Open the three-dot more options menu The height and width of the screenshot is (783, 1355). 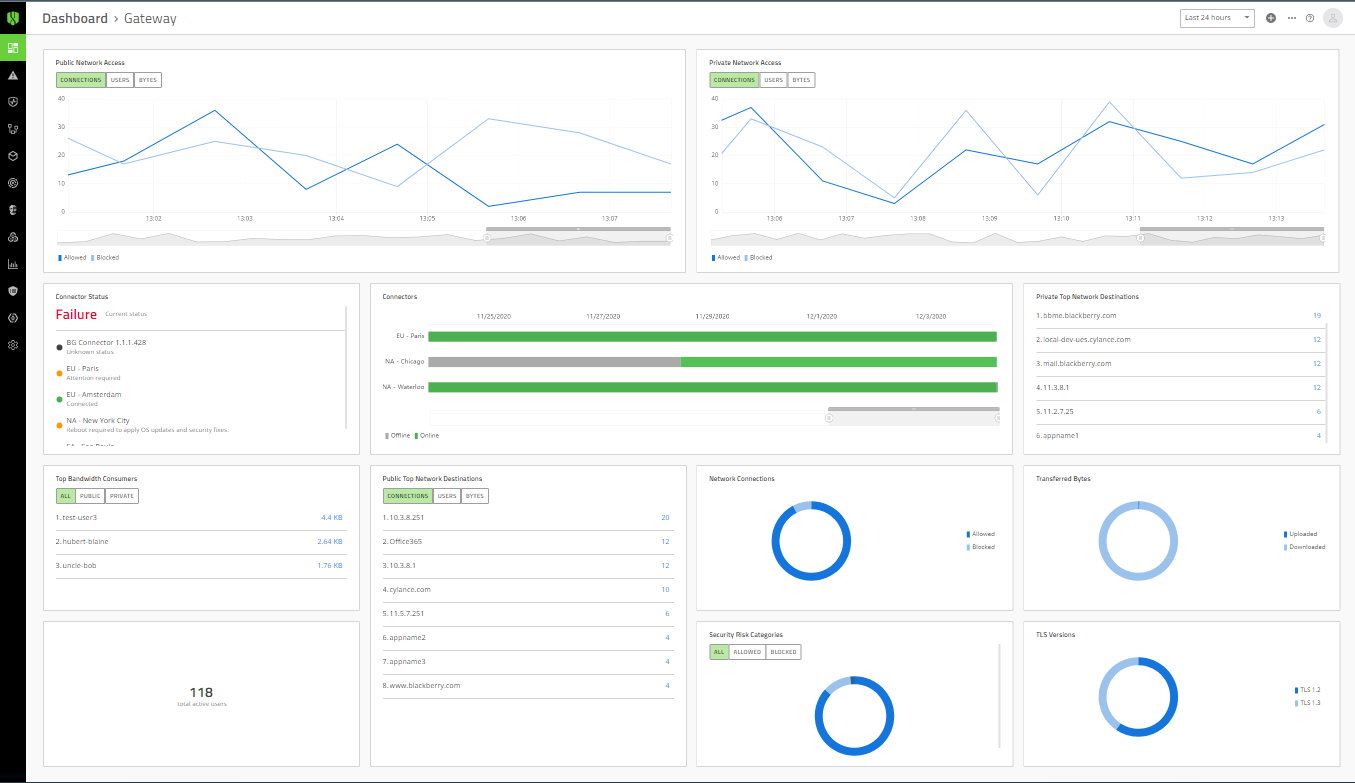[x=1292, y=18]
